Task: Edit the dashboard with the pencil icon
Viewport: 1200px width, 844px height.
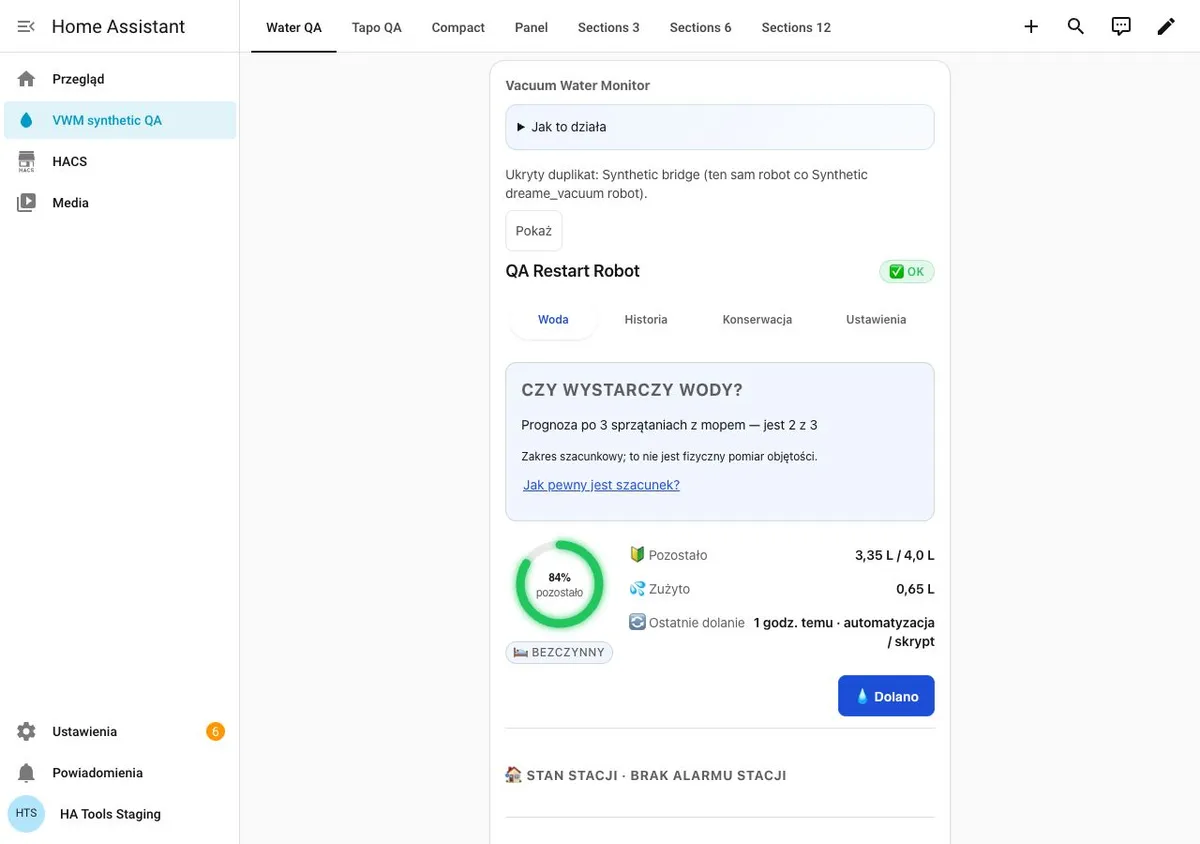Action: pos(1166,27)
